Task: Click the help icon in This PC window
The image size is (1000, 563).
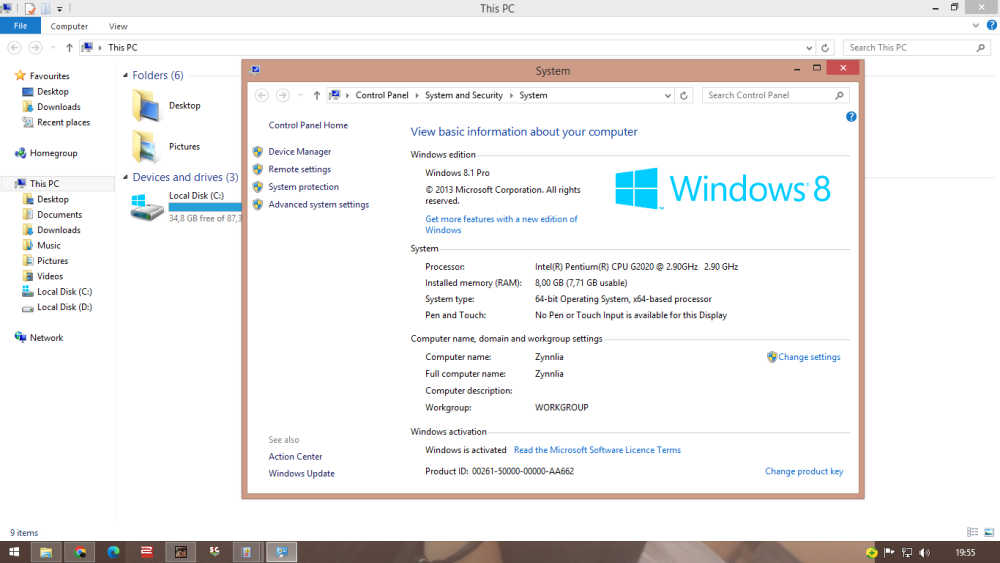Action: (992, 26)
